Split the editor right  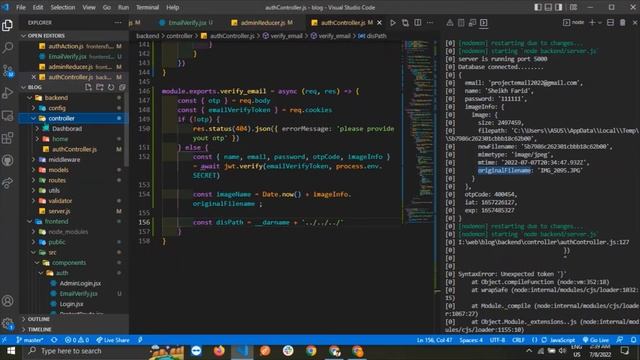click(418, 23)
